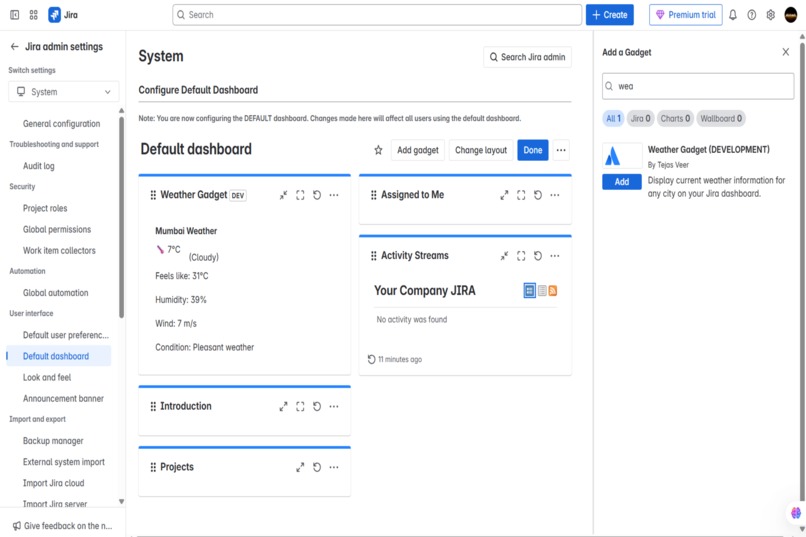Minimize the Weather Gadget
Viewport: 806px width, 537px height.
283,195
